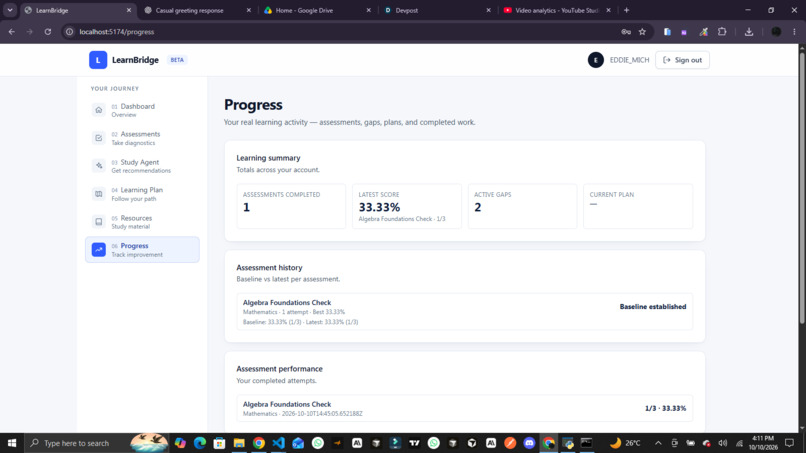Screen dimensions: 806x453
Task: Open Microsoft Edge from the taskbar
Action: coord(200,443)
